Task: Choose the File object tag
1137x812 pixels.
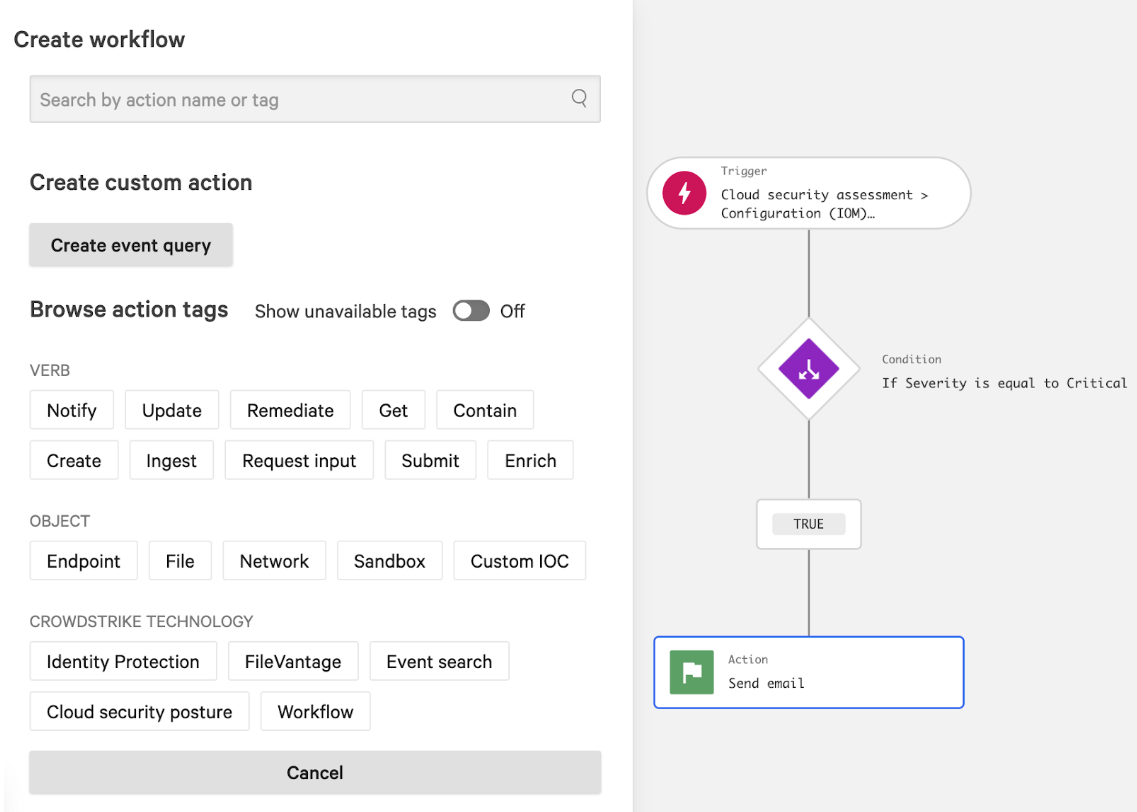Action: pos(180,561)
